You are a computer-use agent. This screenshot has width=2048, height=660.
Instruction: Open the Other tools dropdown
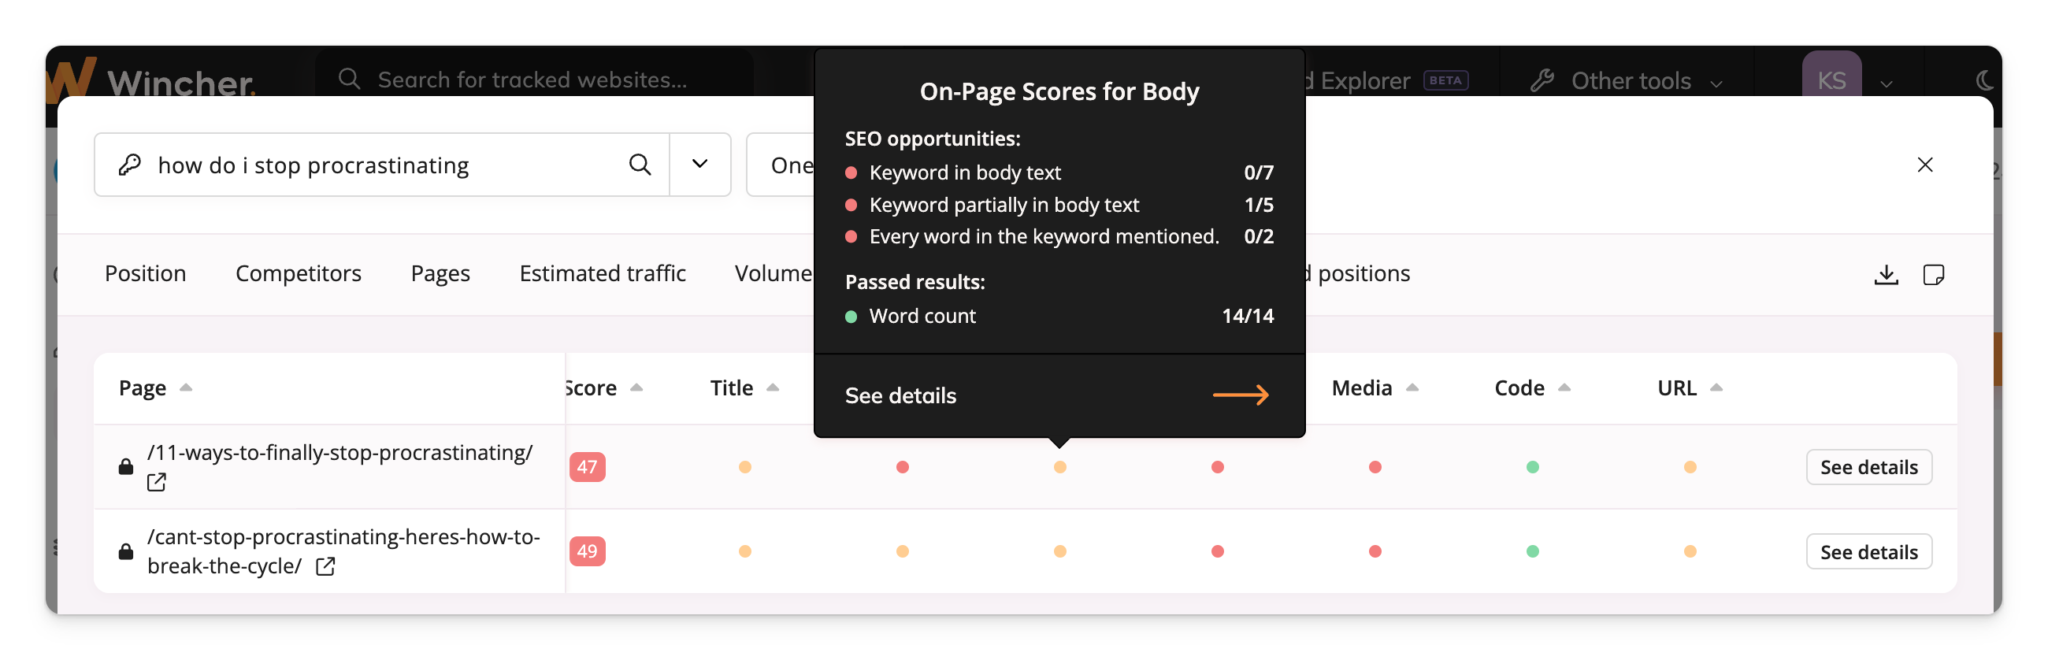point(1630,80)
